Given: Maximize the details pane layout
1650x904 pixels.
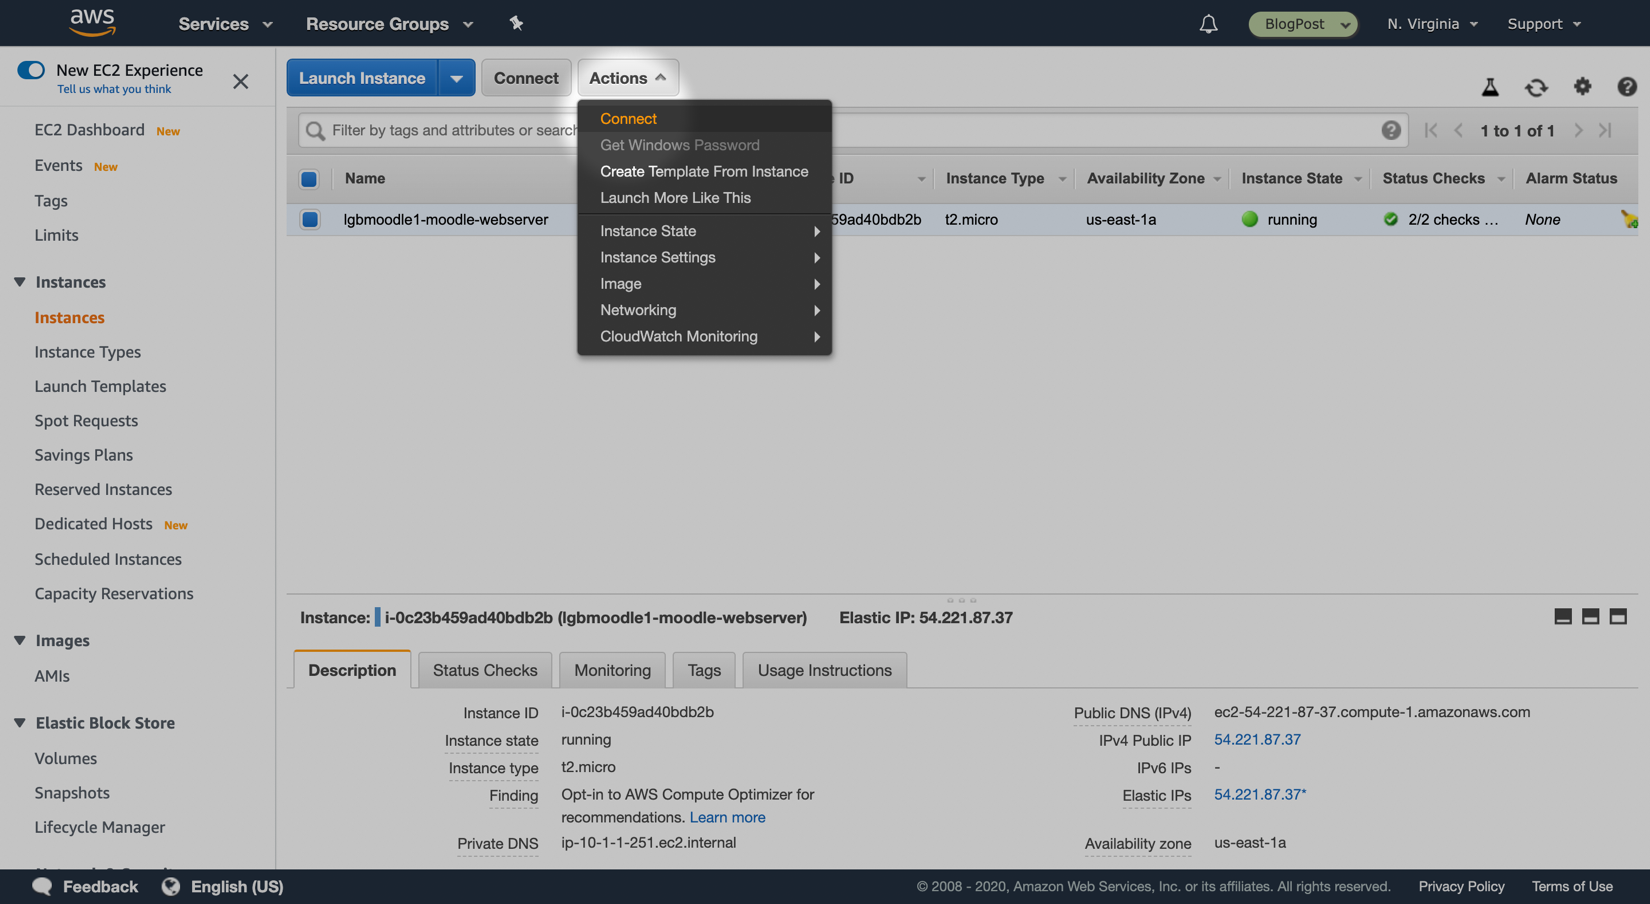Looking at the screenshot, I should [1618, 617].
